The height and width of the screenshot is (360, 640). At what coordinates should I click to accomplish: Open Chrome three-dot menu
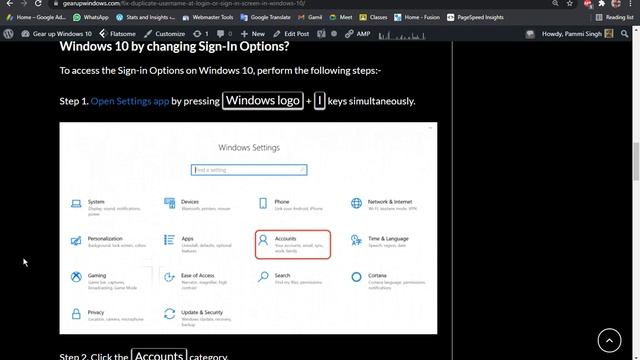[631, 3]
